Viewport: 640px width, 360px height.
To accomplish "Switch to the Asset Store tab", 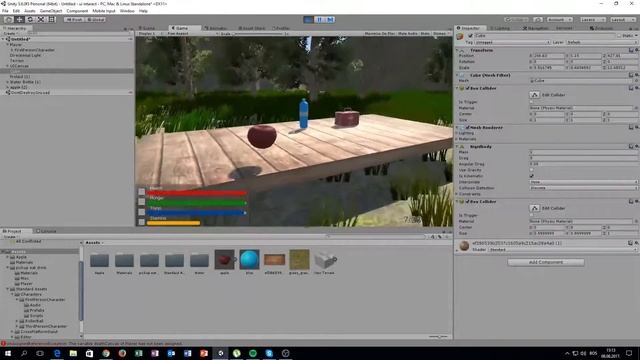I will [x=252, y=28].
